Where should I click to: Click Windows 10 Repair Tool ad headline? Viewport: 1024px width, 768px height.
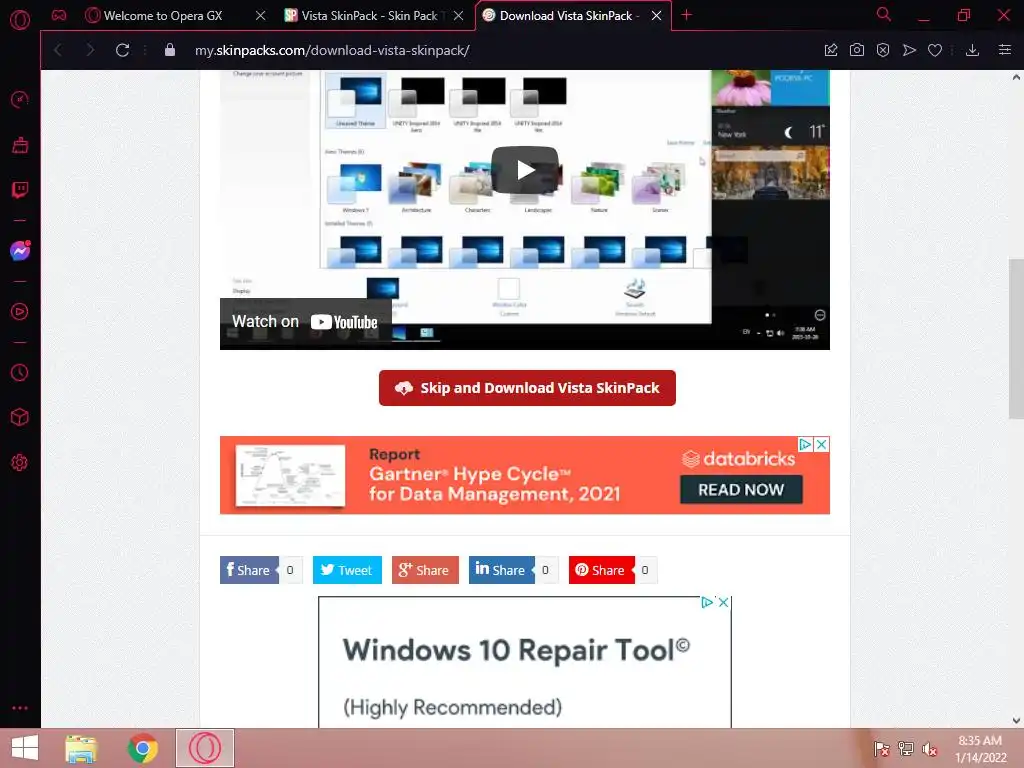click(x=516, y=650)
